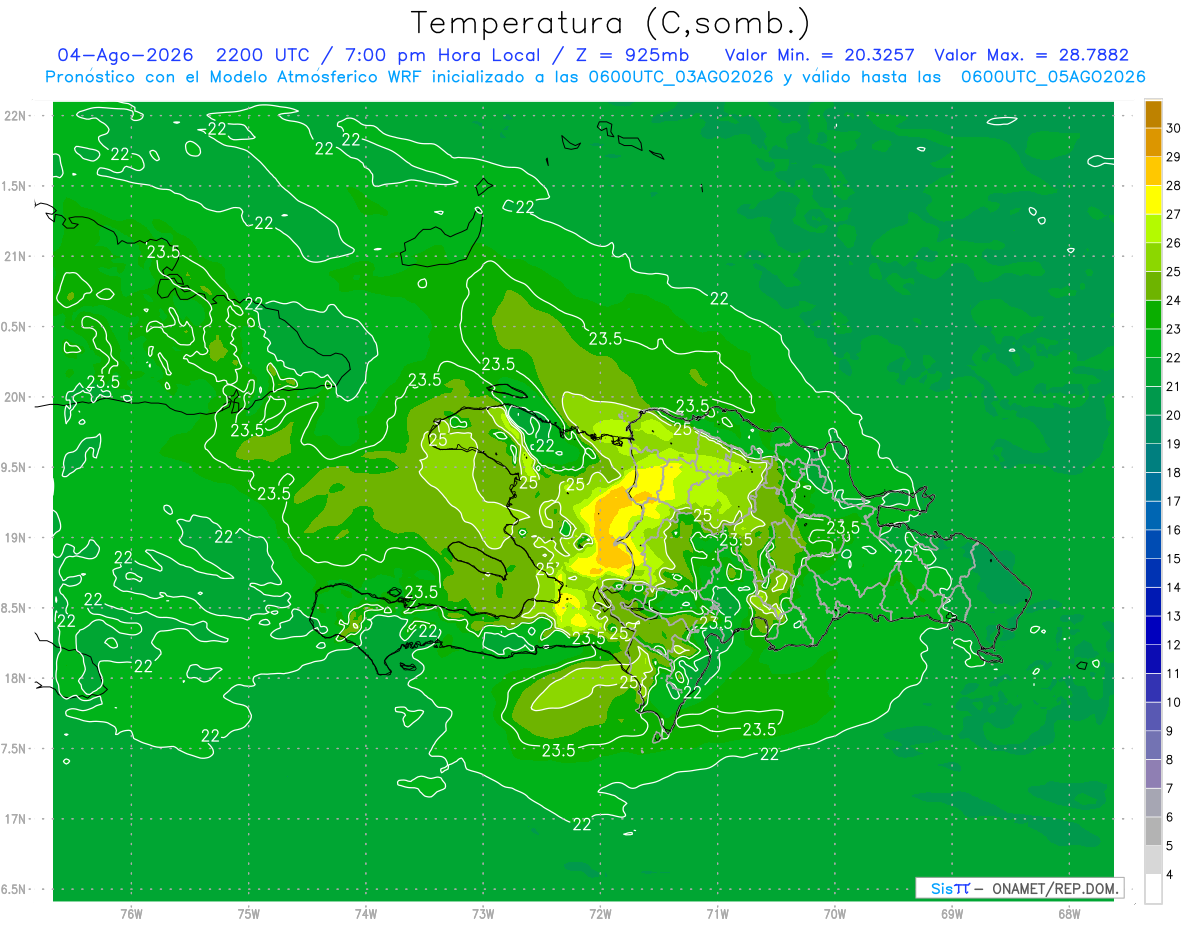Click the colorbar label 4
Image resolution: width=1200 pixels, height=927 pixels.
click(x=1170, y=876)
